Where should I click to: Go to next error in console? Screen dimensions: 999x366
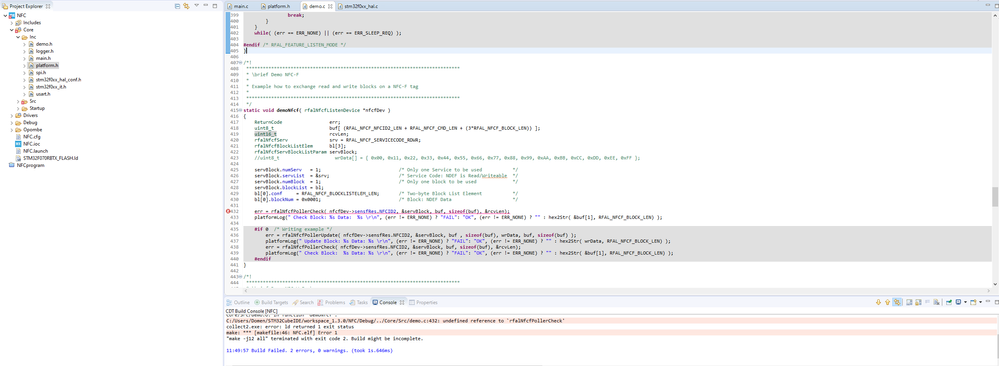tap(879, 302)
